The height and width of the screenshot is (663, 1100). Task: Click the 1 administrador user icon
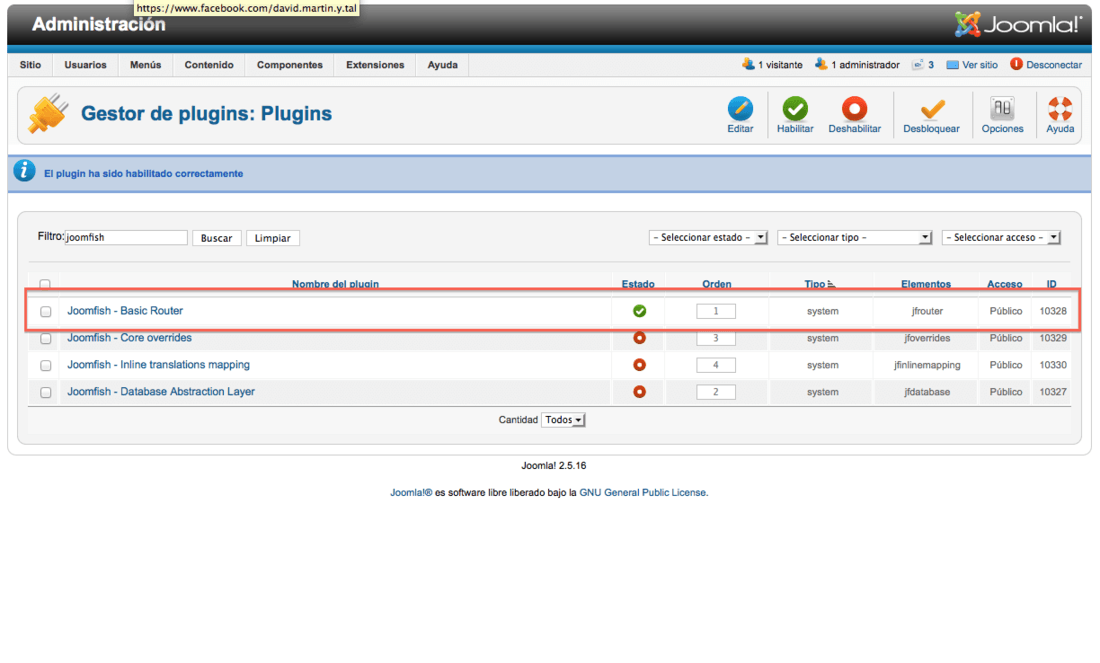[x=821, y=64]
